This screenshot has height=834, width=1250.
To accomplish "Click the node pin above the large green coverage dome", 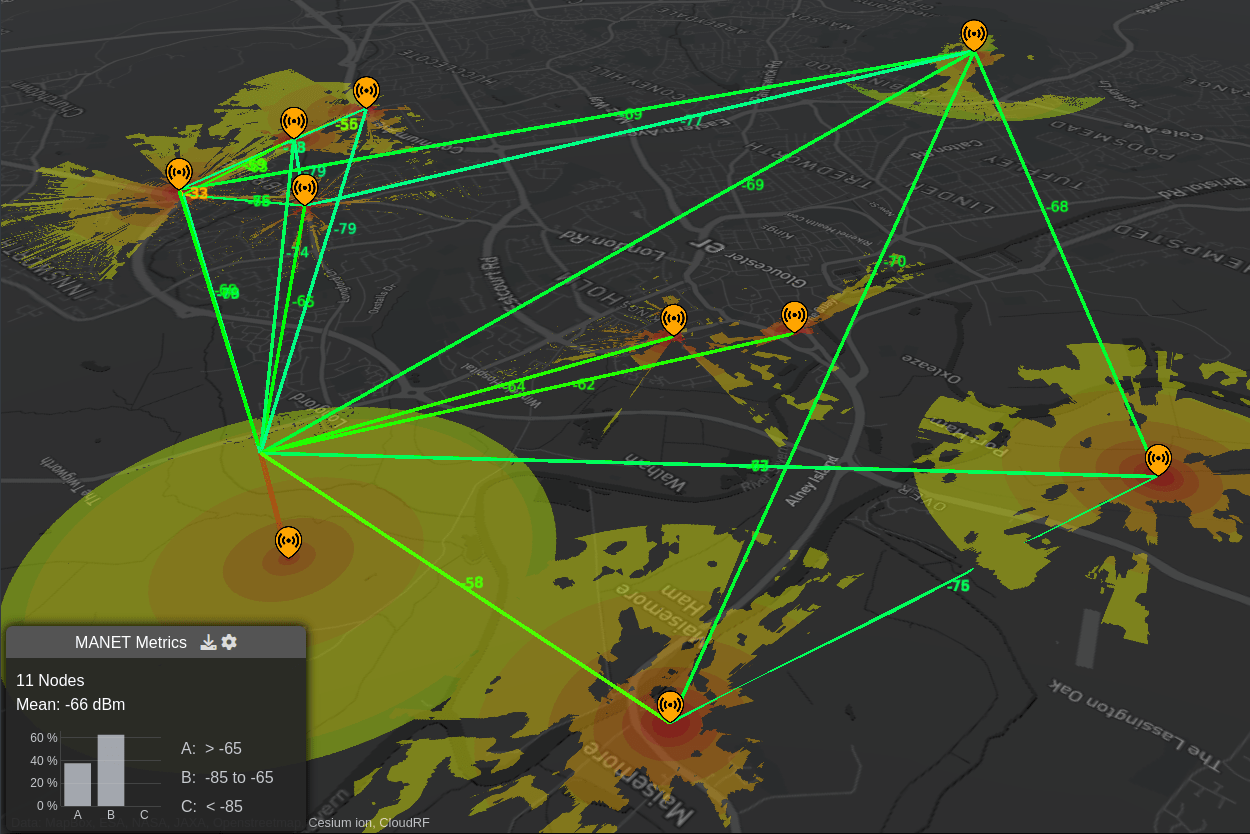I will 287,540.
